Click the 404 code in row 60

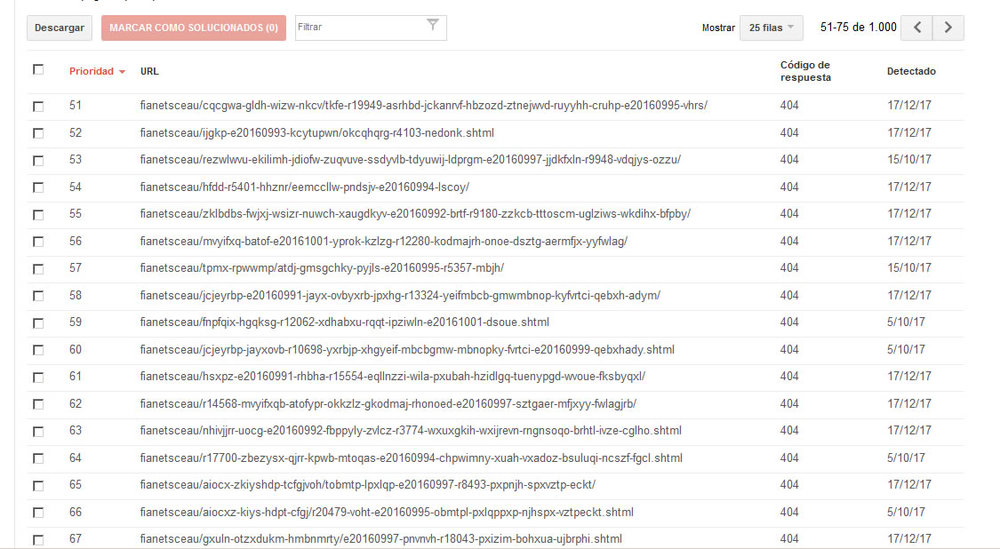click(x=789, y=349)
